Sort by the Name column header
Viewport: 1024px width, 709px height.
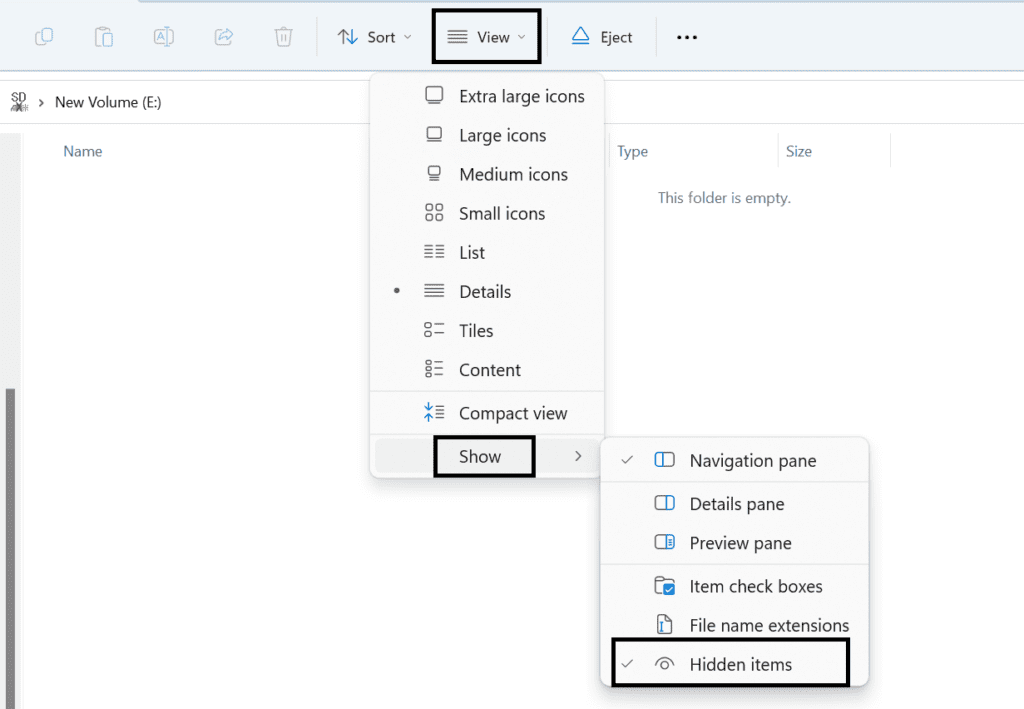click(83, 152)
